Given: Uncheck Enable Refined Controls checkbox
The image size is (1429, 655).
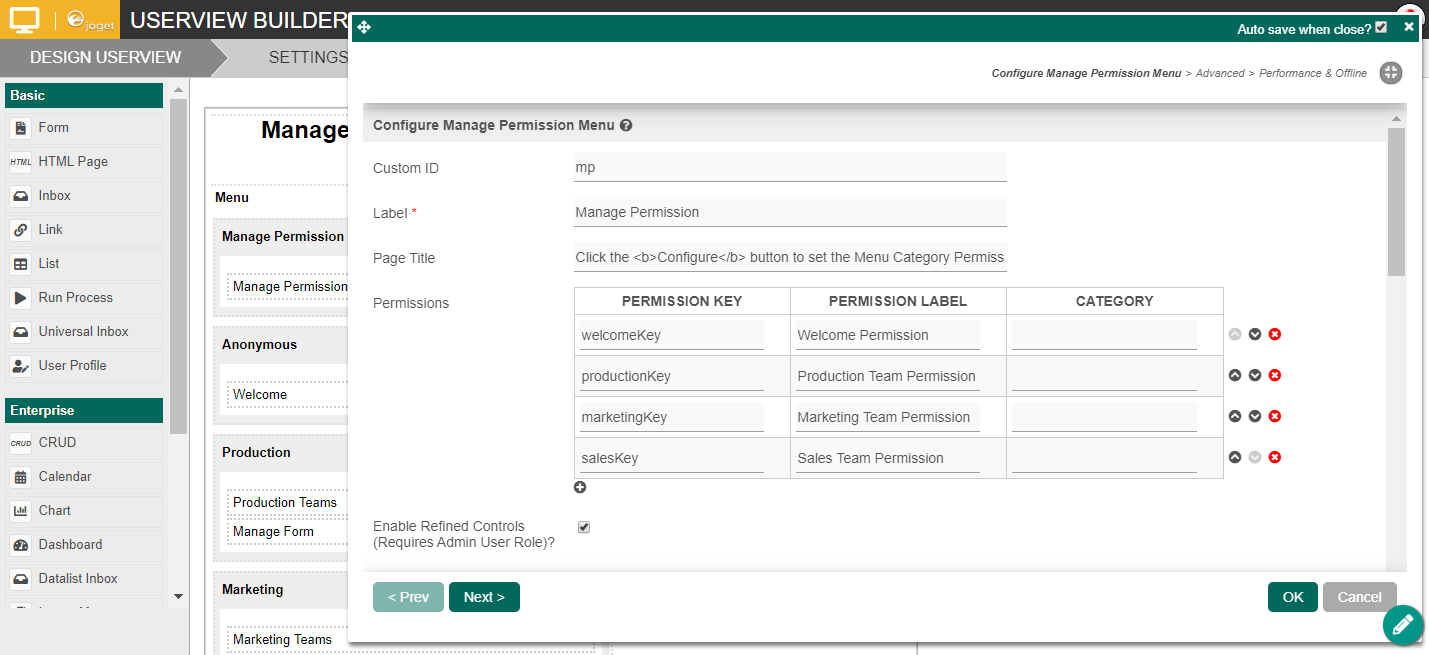Looking at the screenshot, I should pyautogui.click(x=584, y=527).
